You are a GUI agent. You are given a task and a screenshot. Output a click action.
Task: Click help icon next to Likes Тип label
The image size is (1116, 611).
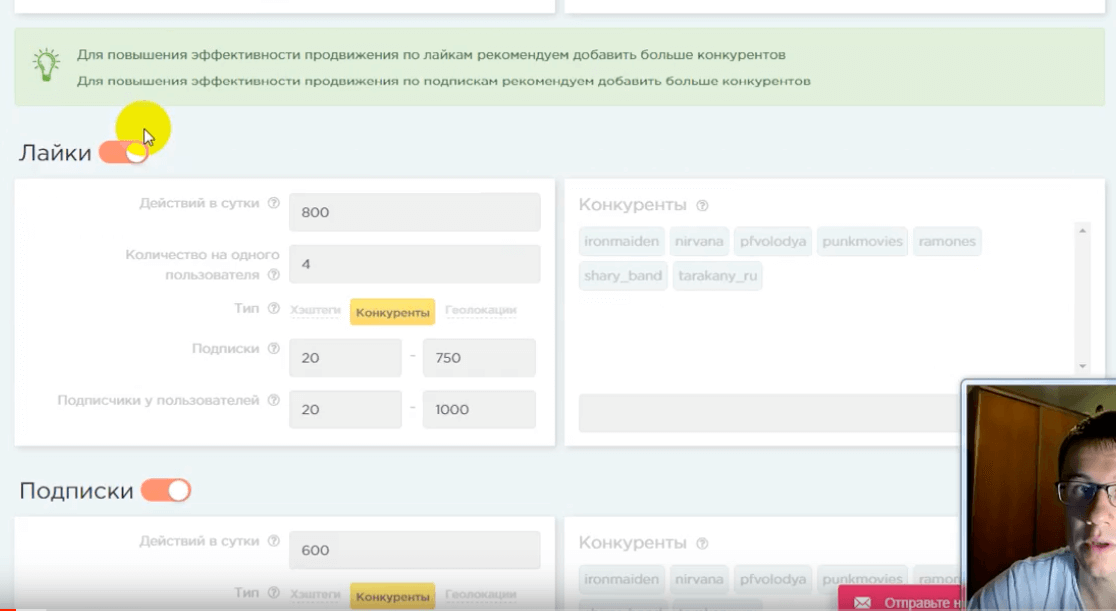[274, 310]
